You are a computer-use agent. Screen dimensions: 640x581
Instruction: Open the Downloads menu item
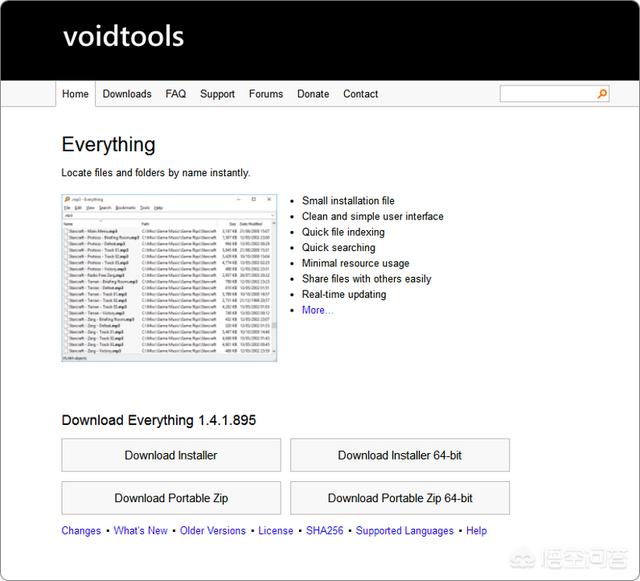(127, 94)
